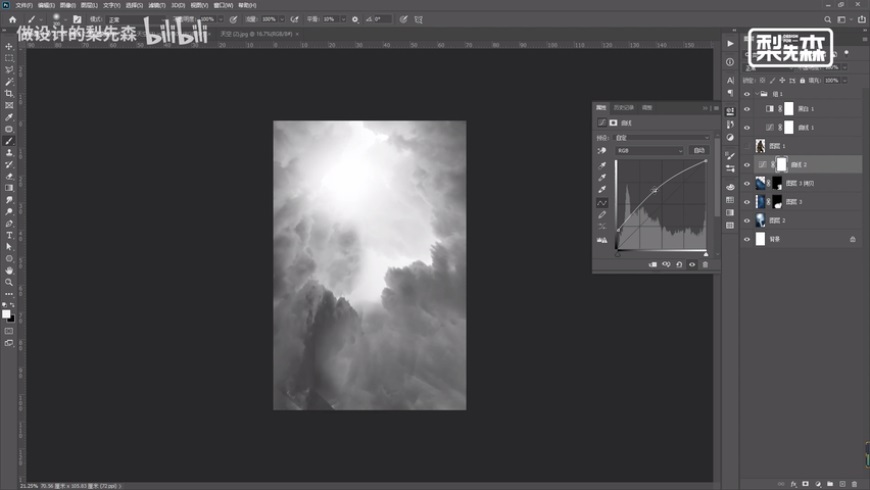Hide the 背景 layer

coord(747,239)
